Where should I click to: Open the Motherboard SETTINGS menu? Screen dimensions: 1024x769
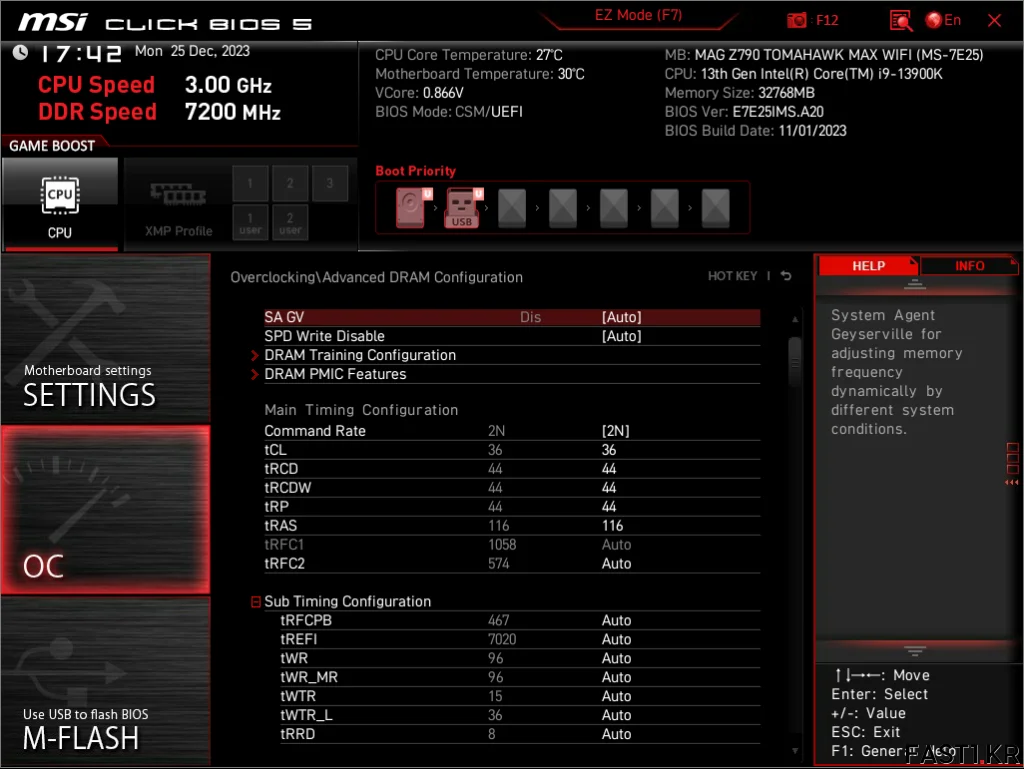(106, 339)
